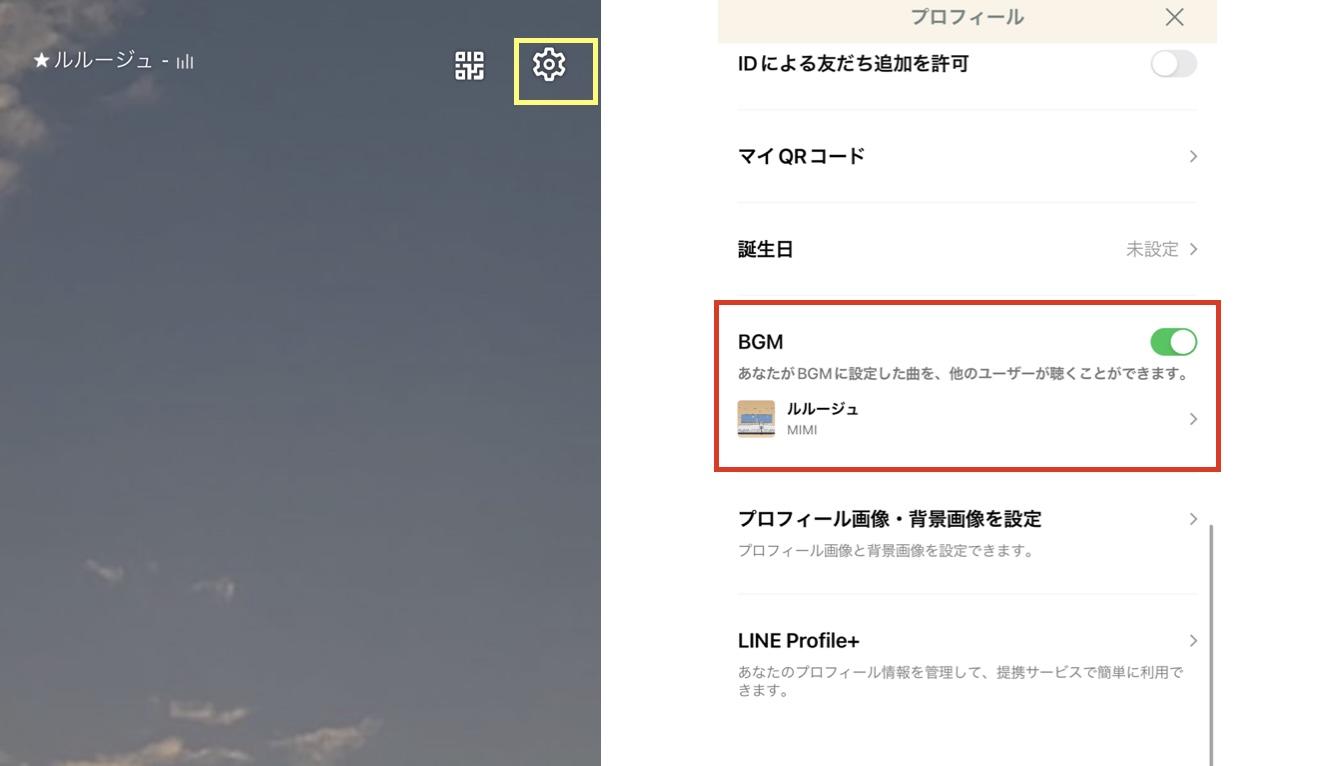
Task: Click the ルルージュ album art thumbnail
Action: click(756, 419)
